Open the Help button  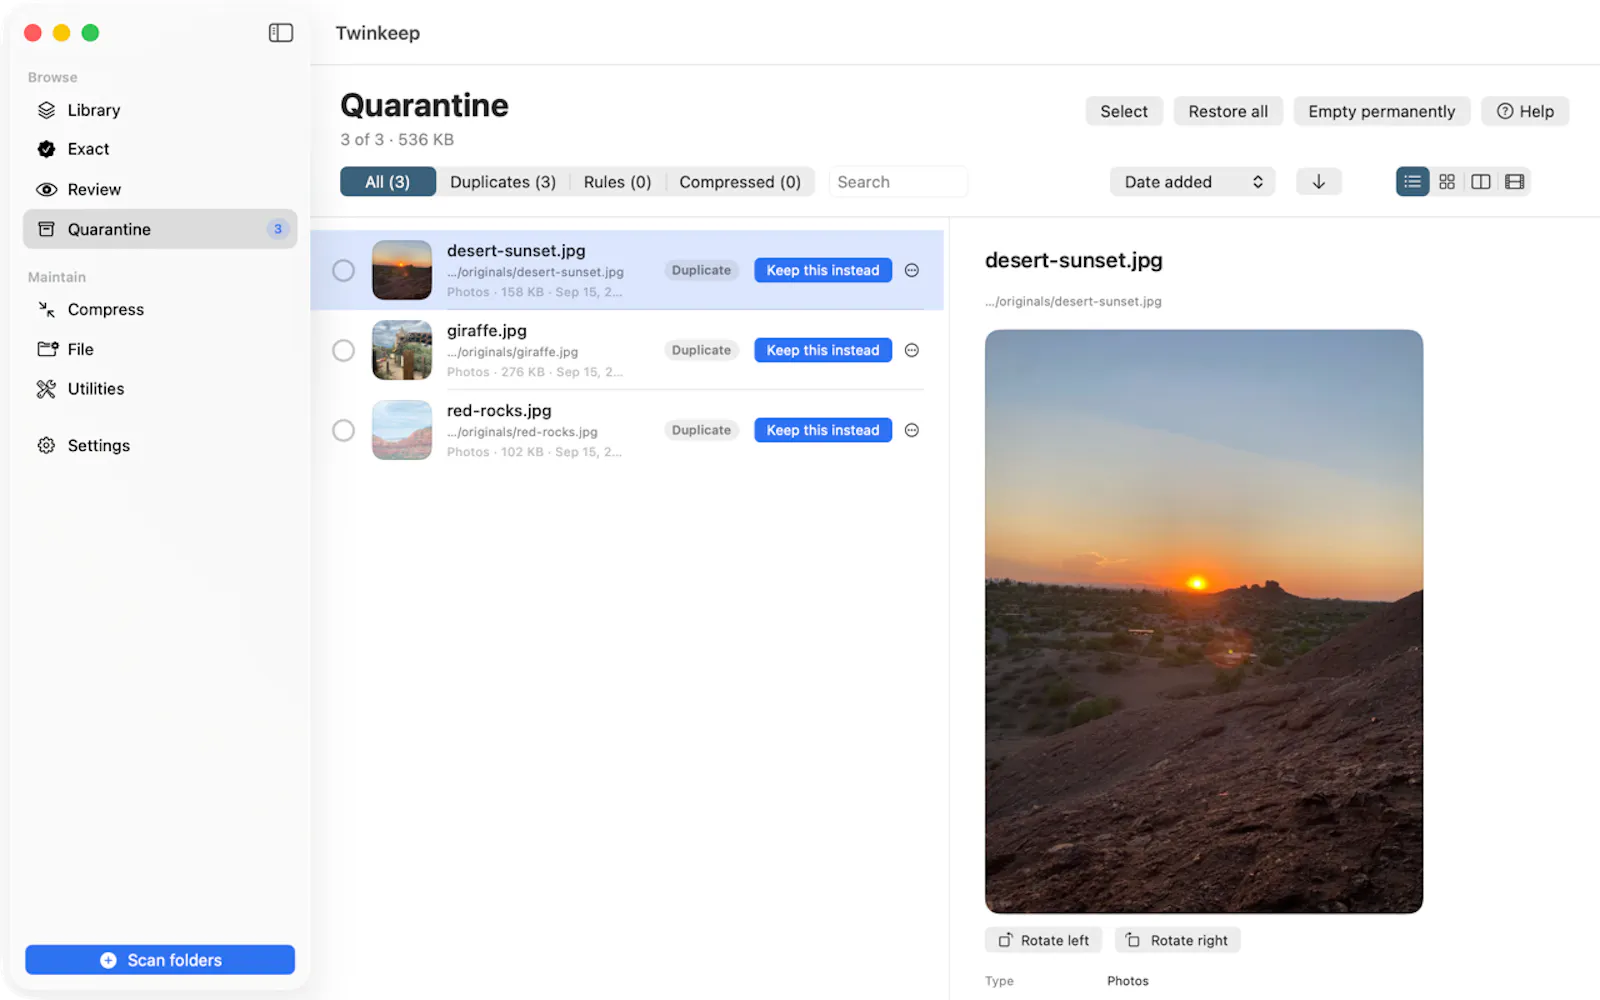[x=1525, y=111]
